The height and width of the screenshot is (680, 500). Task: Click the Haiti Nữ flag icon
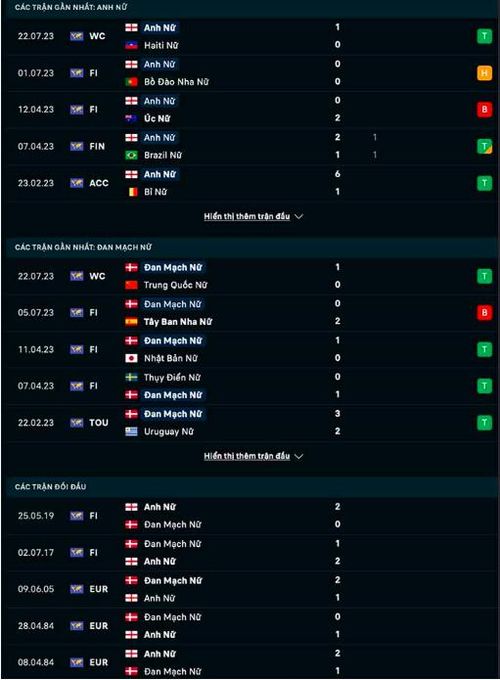coord(131,45)
